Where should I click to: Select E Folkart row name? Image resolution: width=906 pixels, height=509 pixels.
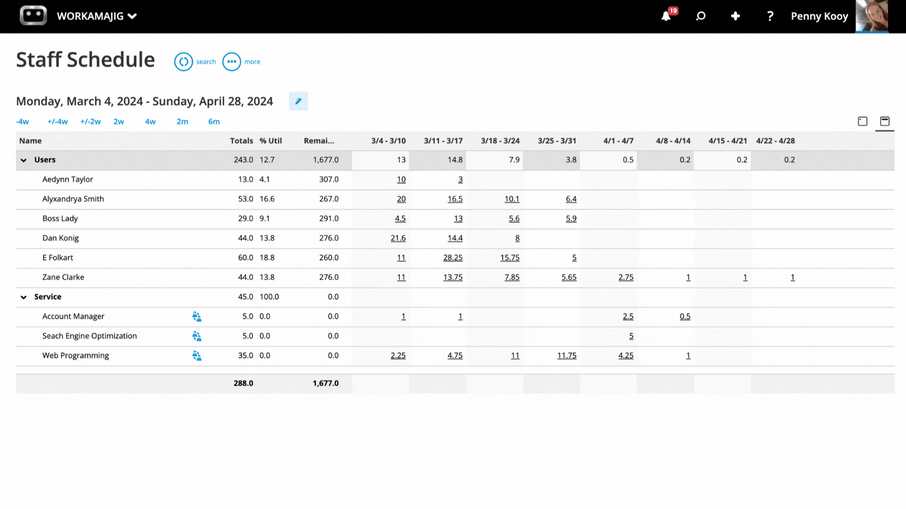pos(58,258)
